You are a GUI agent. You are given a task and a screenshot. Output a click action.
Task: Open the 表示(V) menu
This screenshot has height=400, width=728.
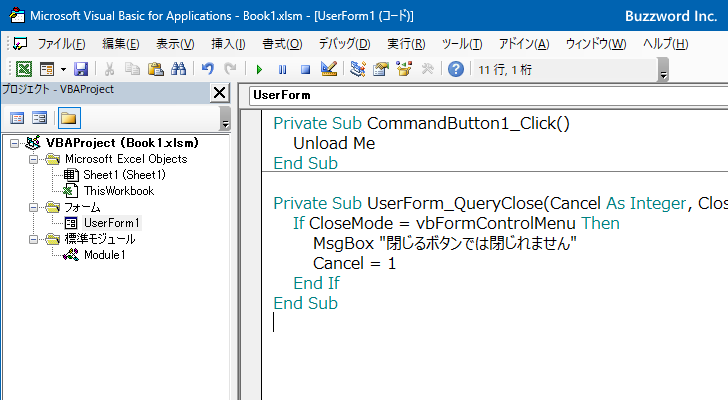(175, 44)
